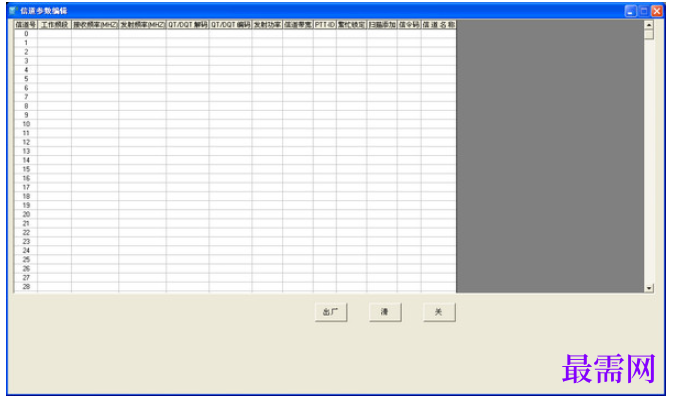The width and height of the screenshot is (674, 400).
Task: Select channel row 0 header
Action: (26, 34)
